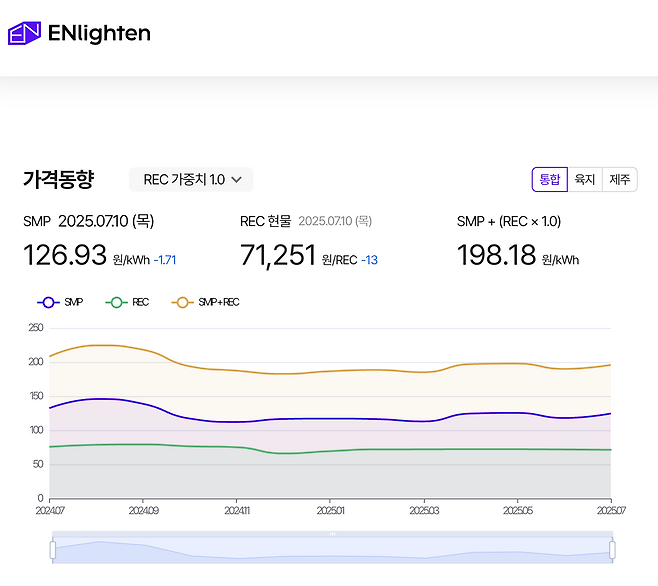
Task: Click the SMP change value -1.71
Action: (165, 260)
